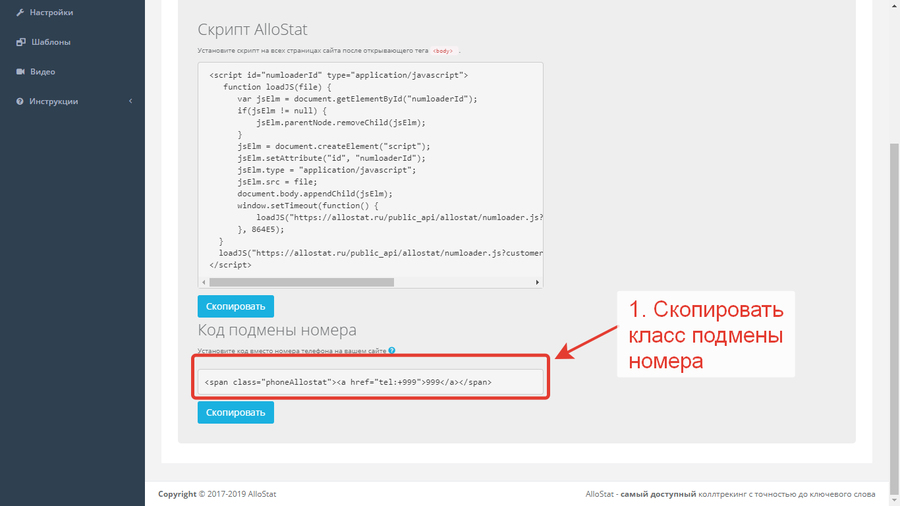Click the right arrow of code scrollbar
Screen dimensions: 900x506
[537, 282]
